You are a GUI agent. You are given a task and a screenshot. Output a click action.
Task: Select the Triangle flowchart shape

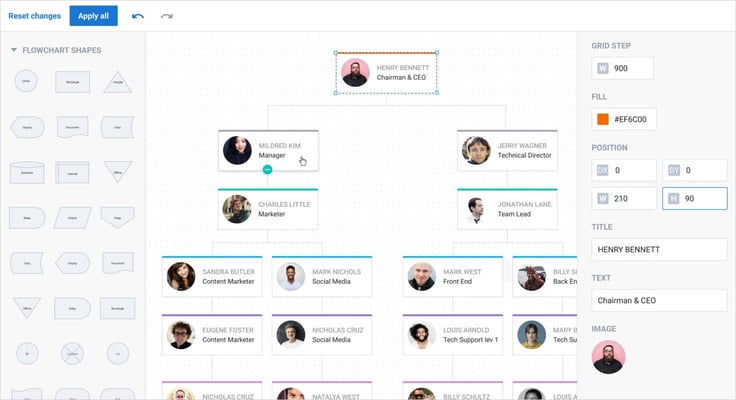coord(117,82)
